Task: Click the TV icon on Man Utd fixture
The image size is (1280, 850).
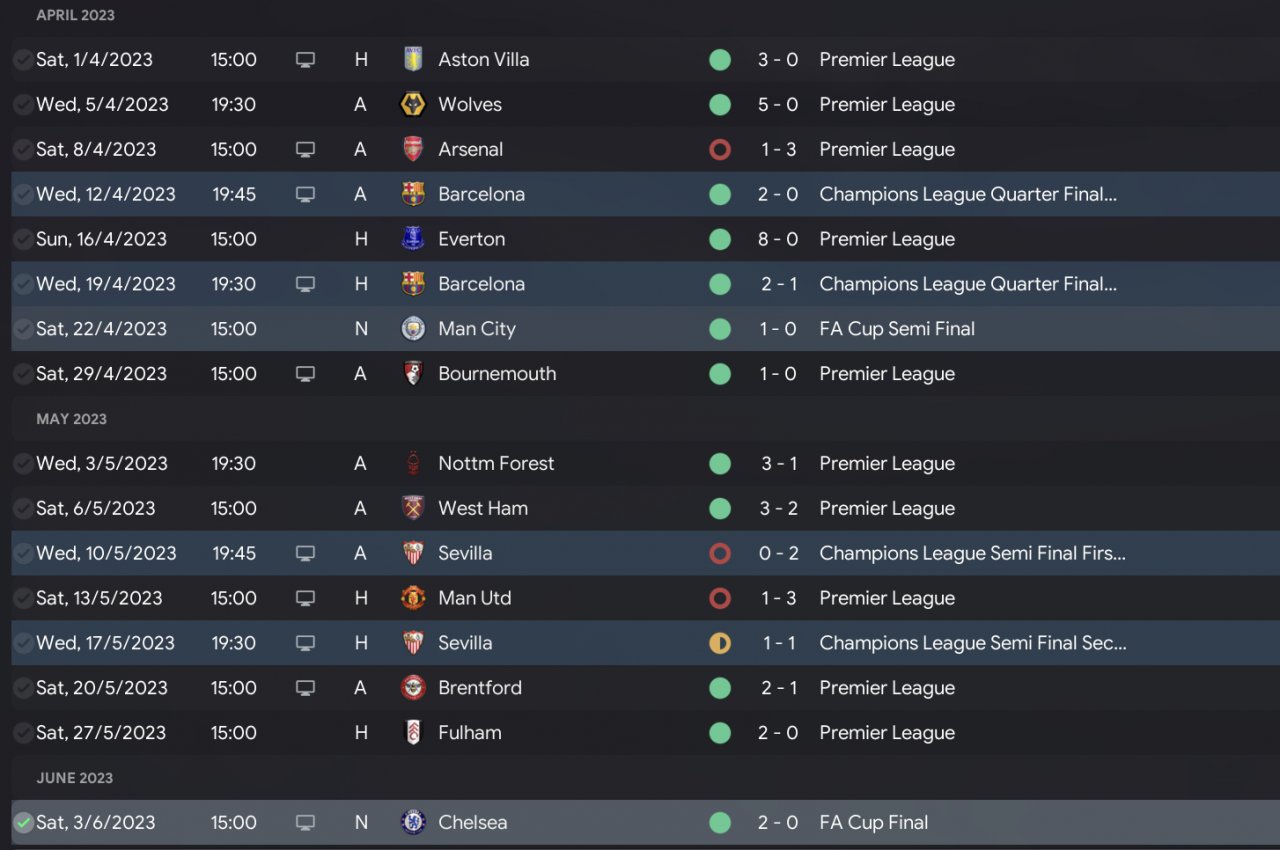Action: pyautogui.click(x=306, y=598)
